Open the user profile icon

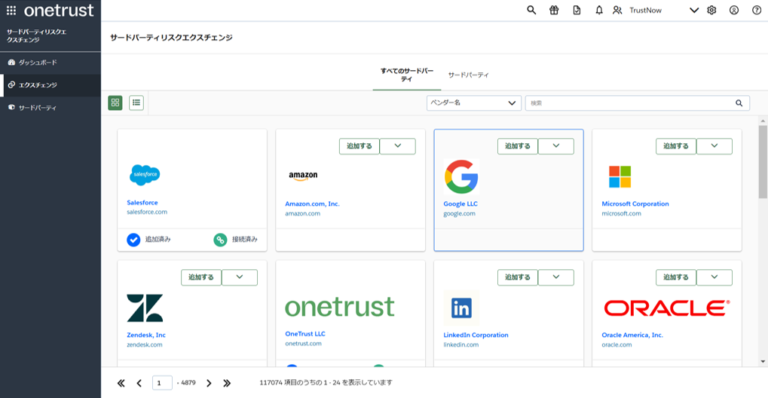click(734, 10)
